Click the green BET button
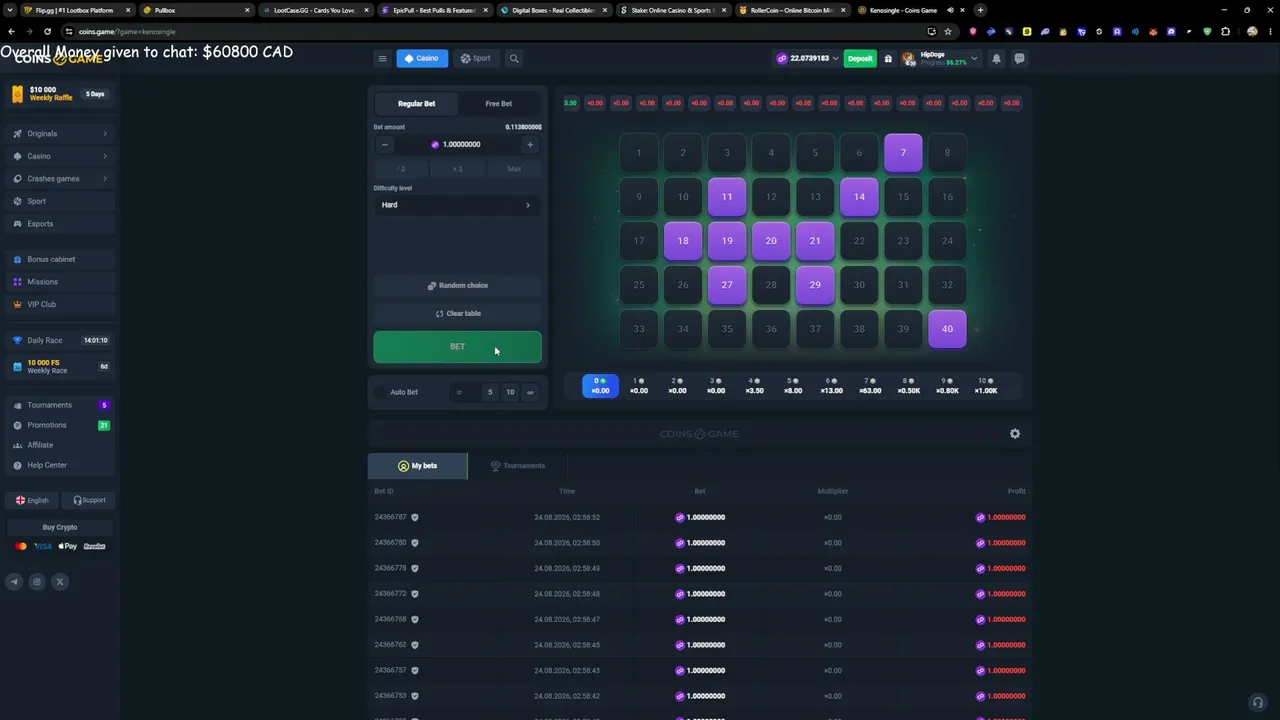 point(457,347)
